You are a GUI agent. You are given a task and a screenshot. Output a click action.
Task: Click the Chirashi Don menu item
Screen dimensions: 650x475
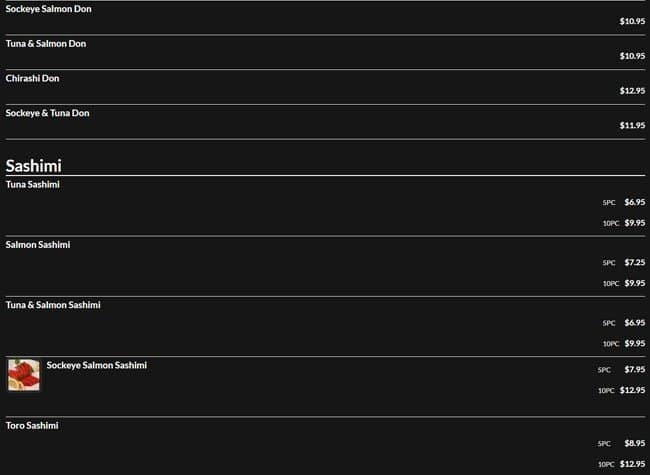click(33, 78)
